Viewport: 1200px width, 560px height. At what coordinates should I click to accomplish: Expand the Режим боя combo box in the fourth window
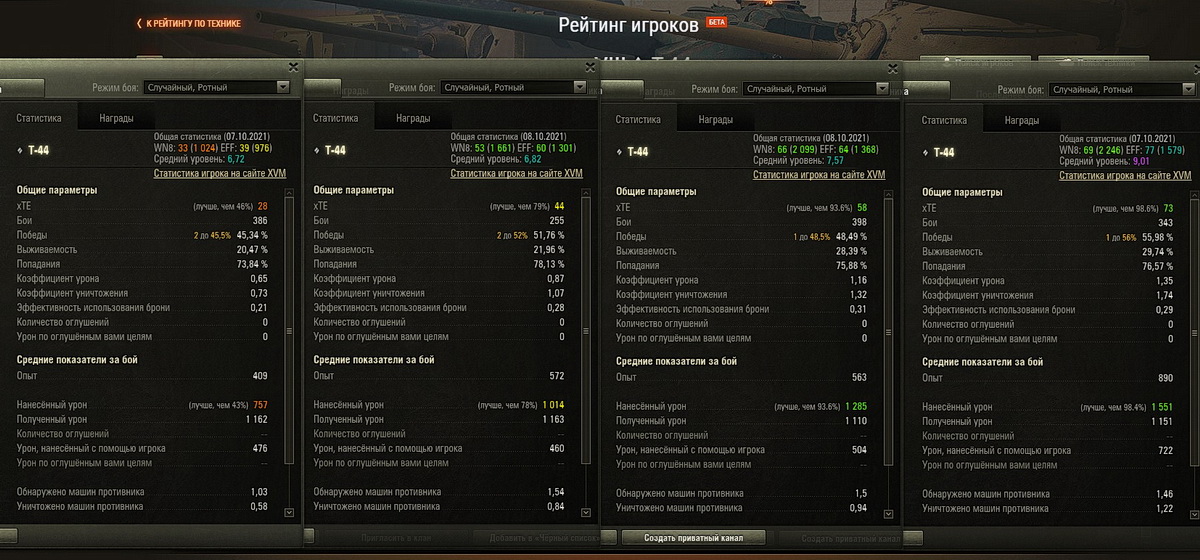pyautogui.click(x=1121, y=90)
